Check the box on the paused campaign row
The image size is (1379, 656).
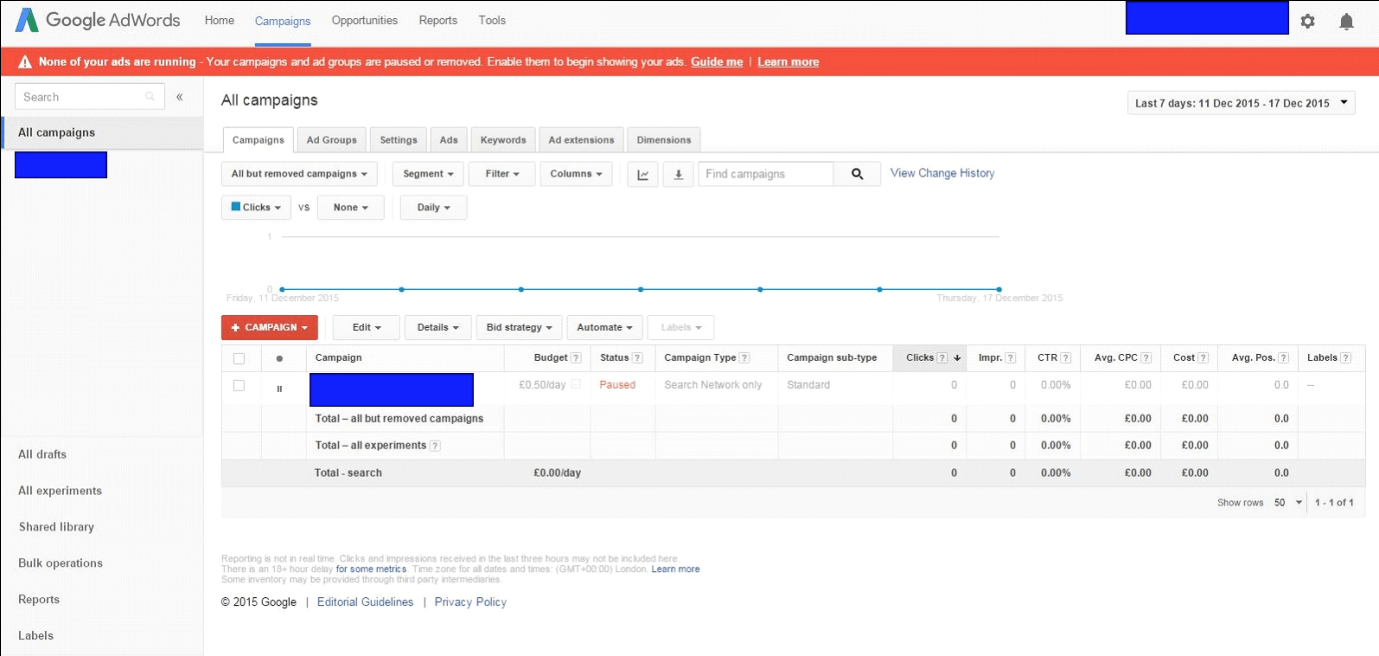tap(240, 385)
